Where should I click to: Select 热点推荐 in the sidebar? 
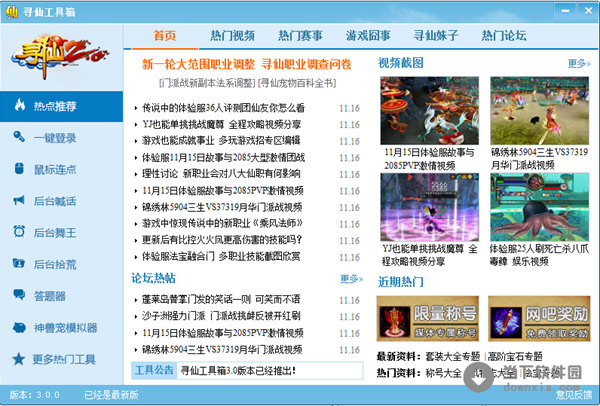click(x=62, y=106)
